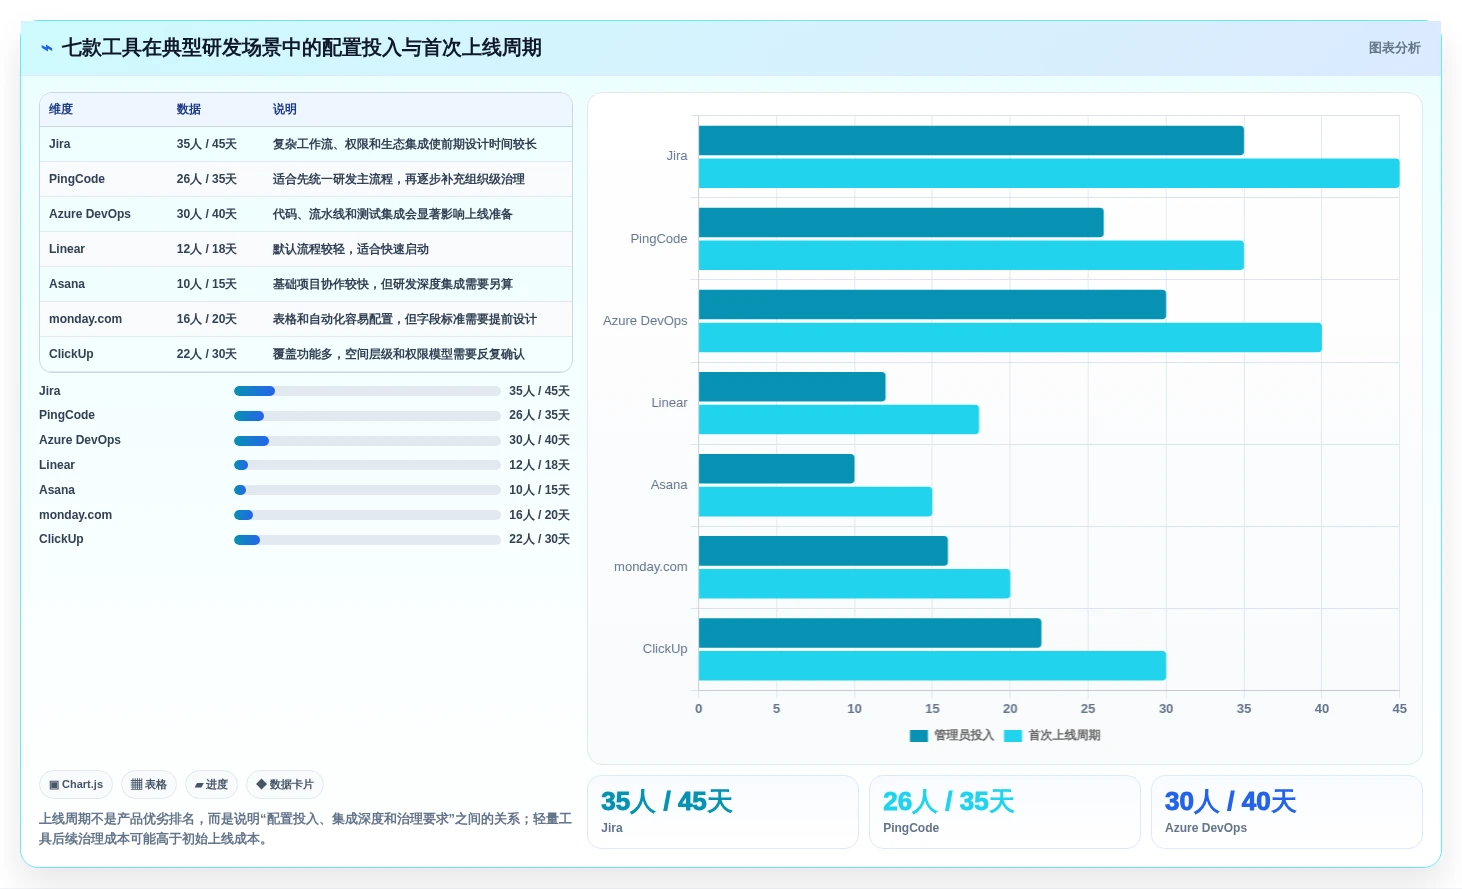This screenshot has height=889, width=1462.
Task: Click the 管理员投入 legend label
Action: [964, 735]
